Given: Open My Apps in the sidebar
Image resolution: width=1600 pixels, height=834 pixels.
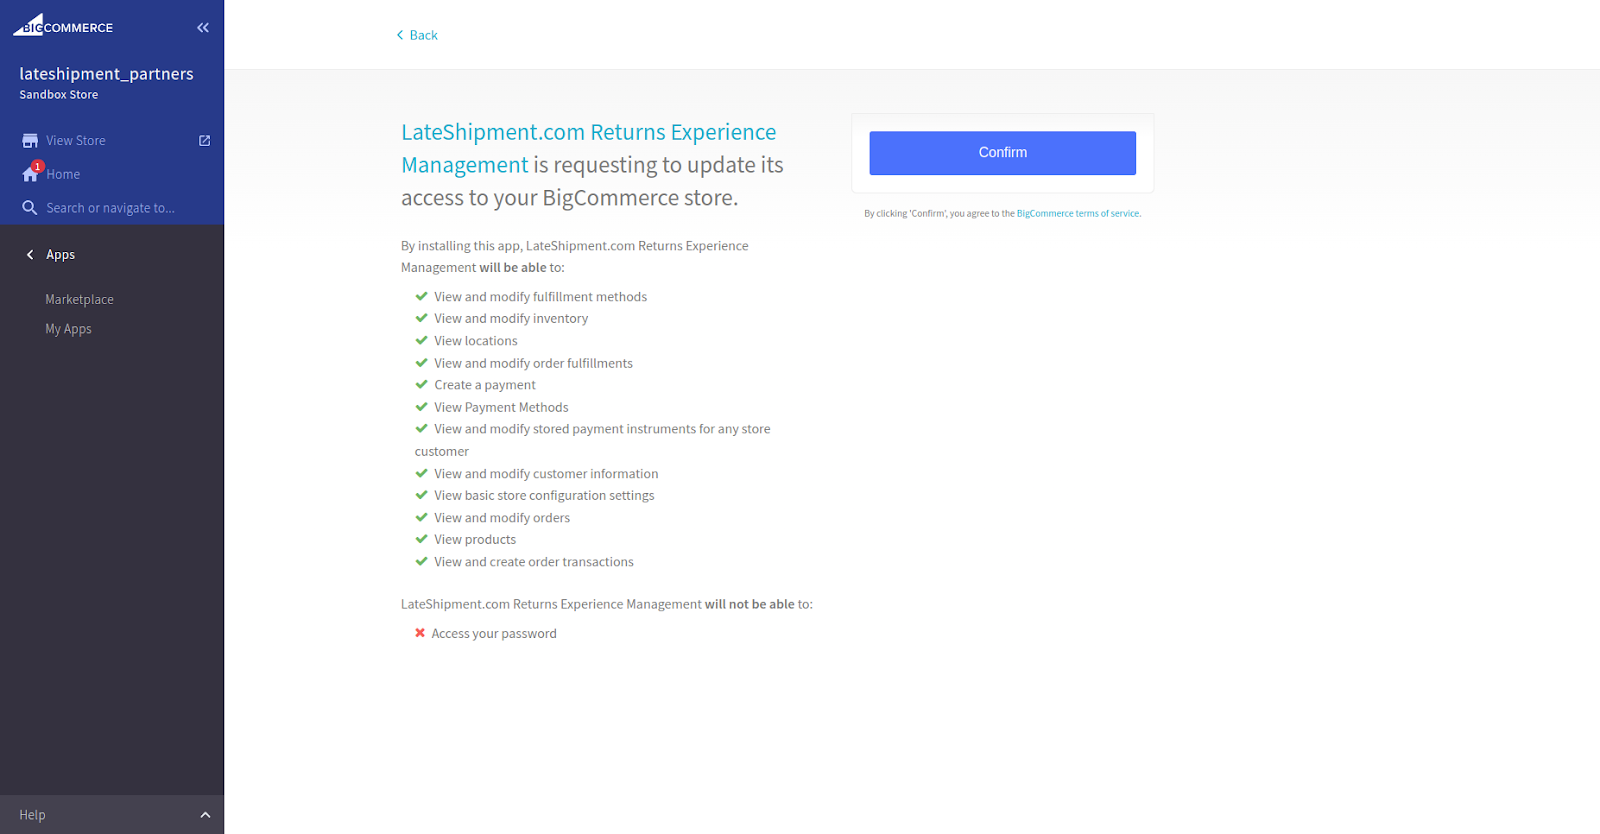Looking at the screenshot, I should coord(68,329).
